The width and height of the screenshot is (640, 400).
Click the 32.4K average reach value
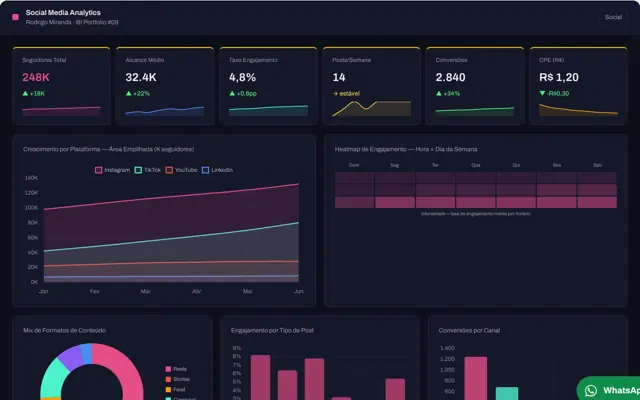(141, 77)
